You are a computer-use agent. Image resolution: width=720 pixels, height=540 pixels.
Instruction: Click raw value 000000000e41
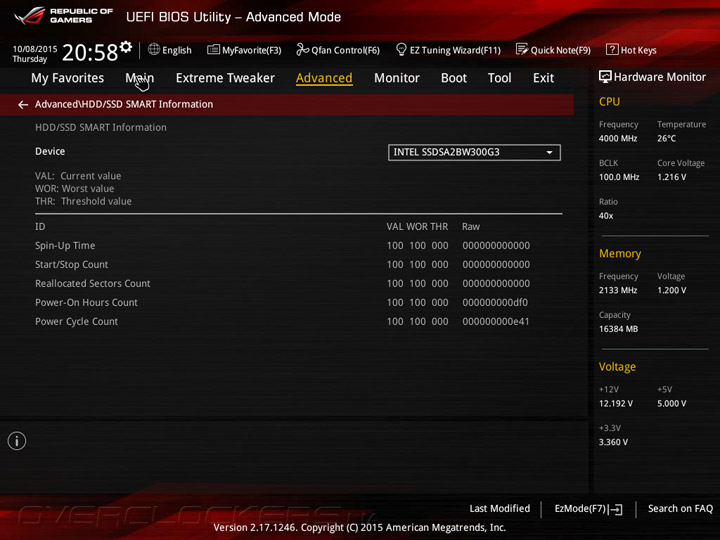click(495, 321)
